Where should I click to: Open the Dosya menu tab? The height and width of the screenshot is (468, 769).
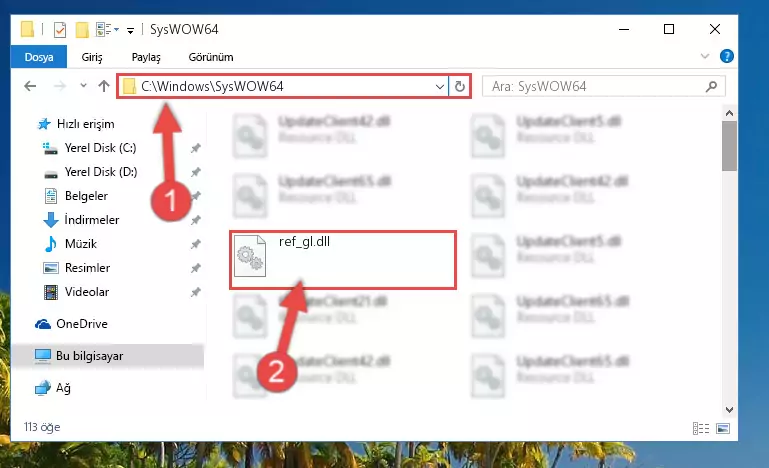(x=39, y=57)
